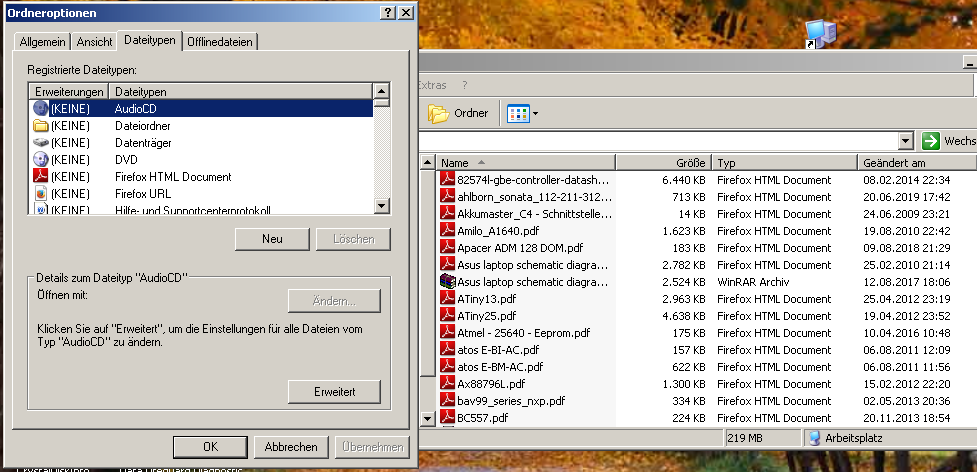Open the Extras menu
This screenshot has height=472, width=977.
(432, 85)
